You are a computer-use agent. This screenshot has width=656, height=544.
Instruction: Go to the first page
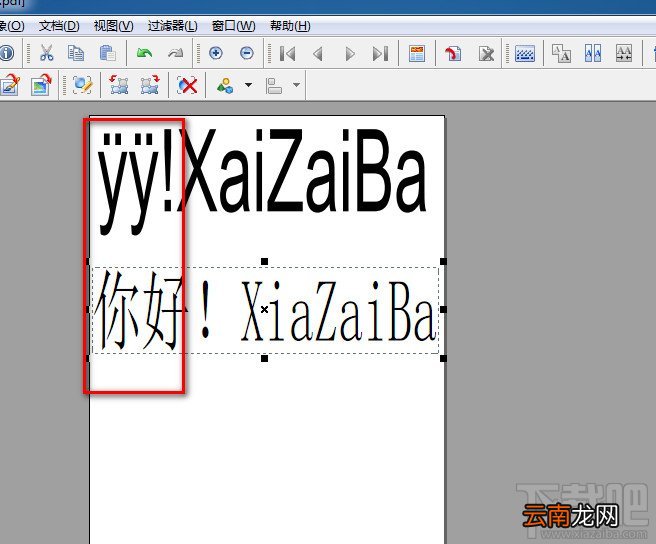click(x=287, y=54)
